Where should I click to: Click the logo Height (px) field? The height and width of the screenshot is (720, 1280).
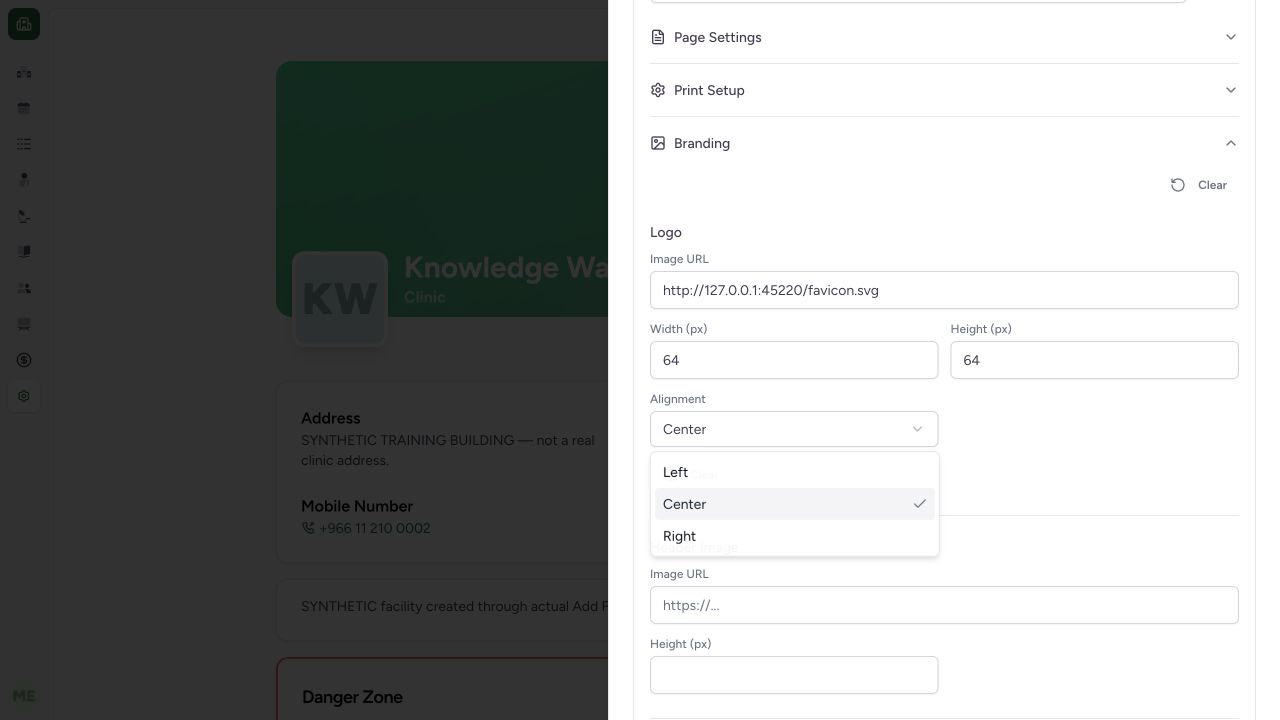[x=1094, y=360]
